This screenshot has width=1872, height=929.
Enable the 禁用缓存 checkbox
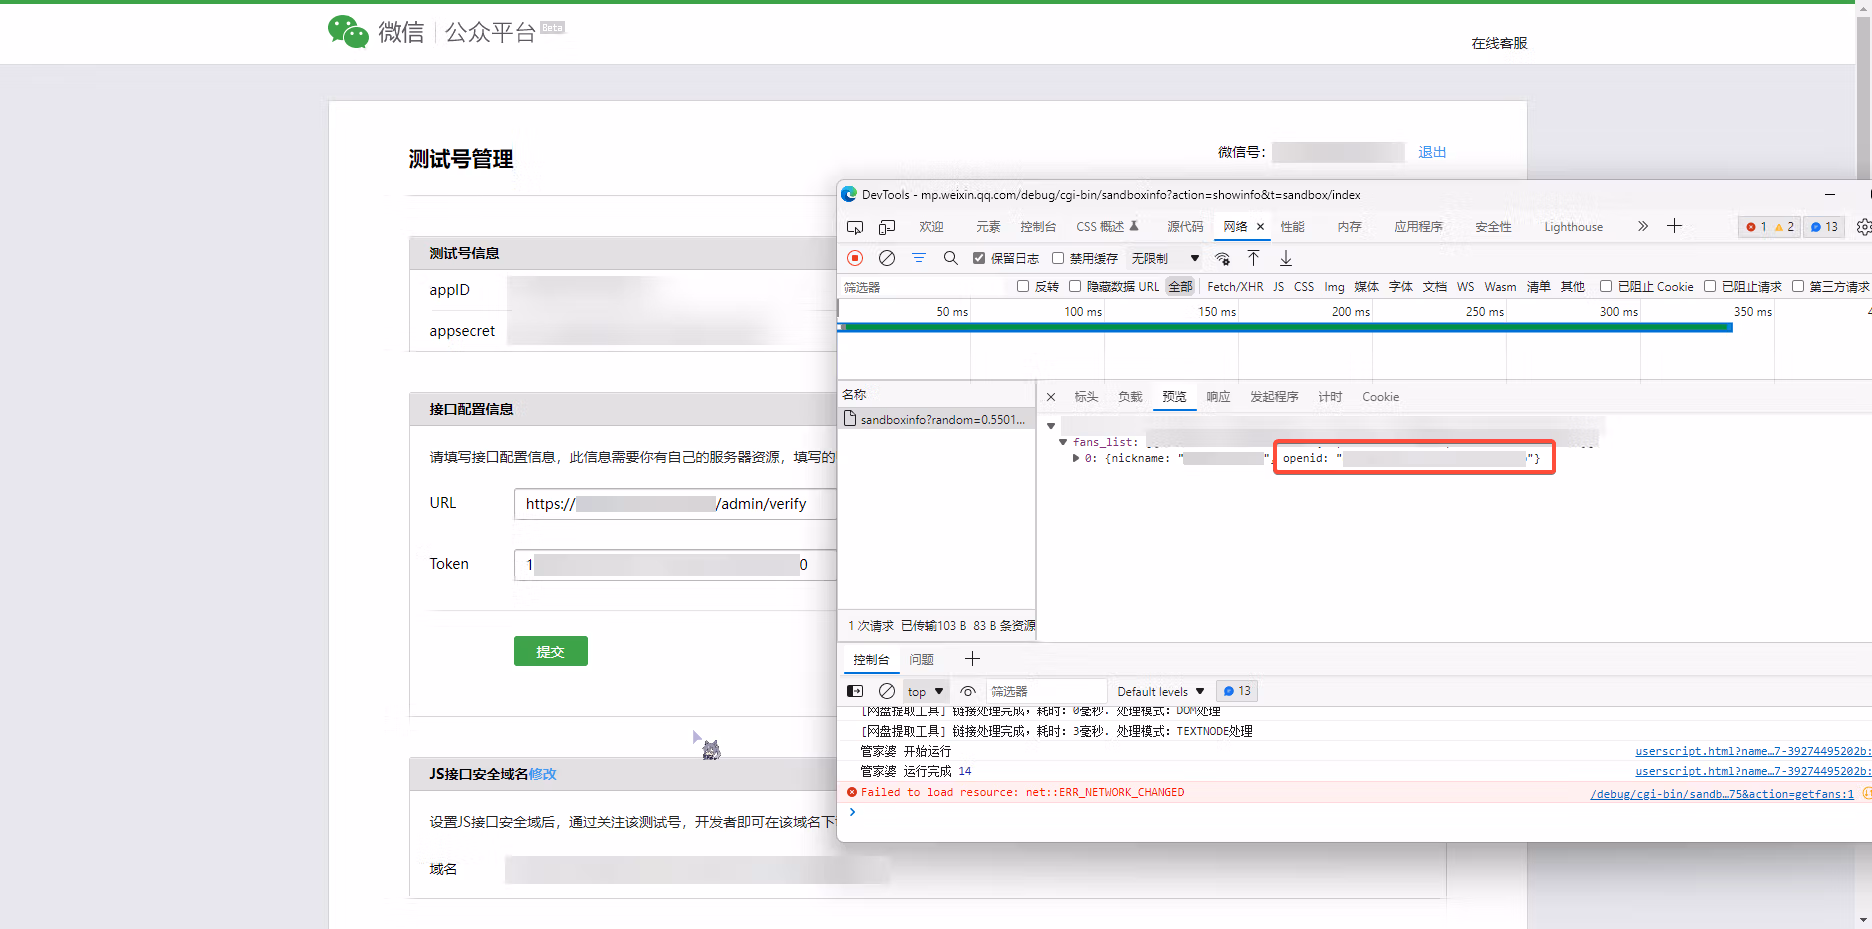[1058, 258]
